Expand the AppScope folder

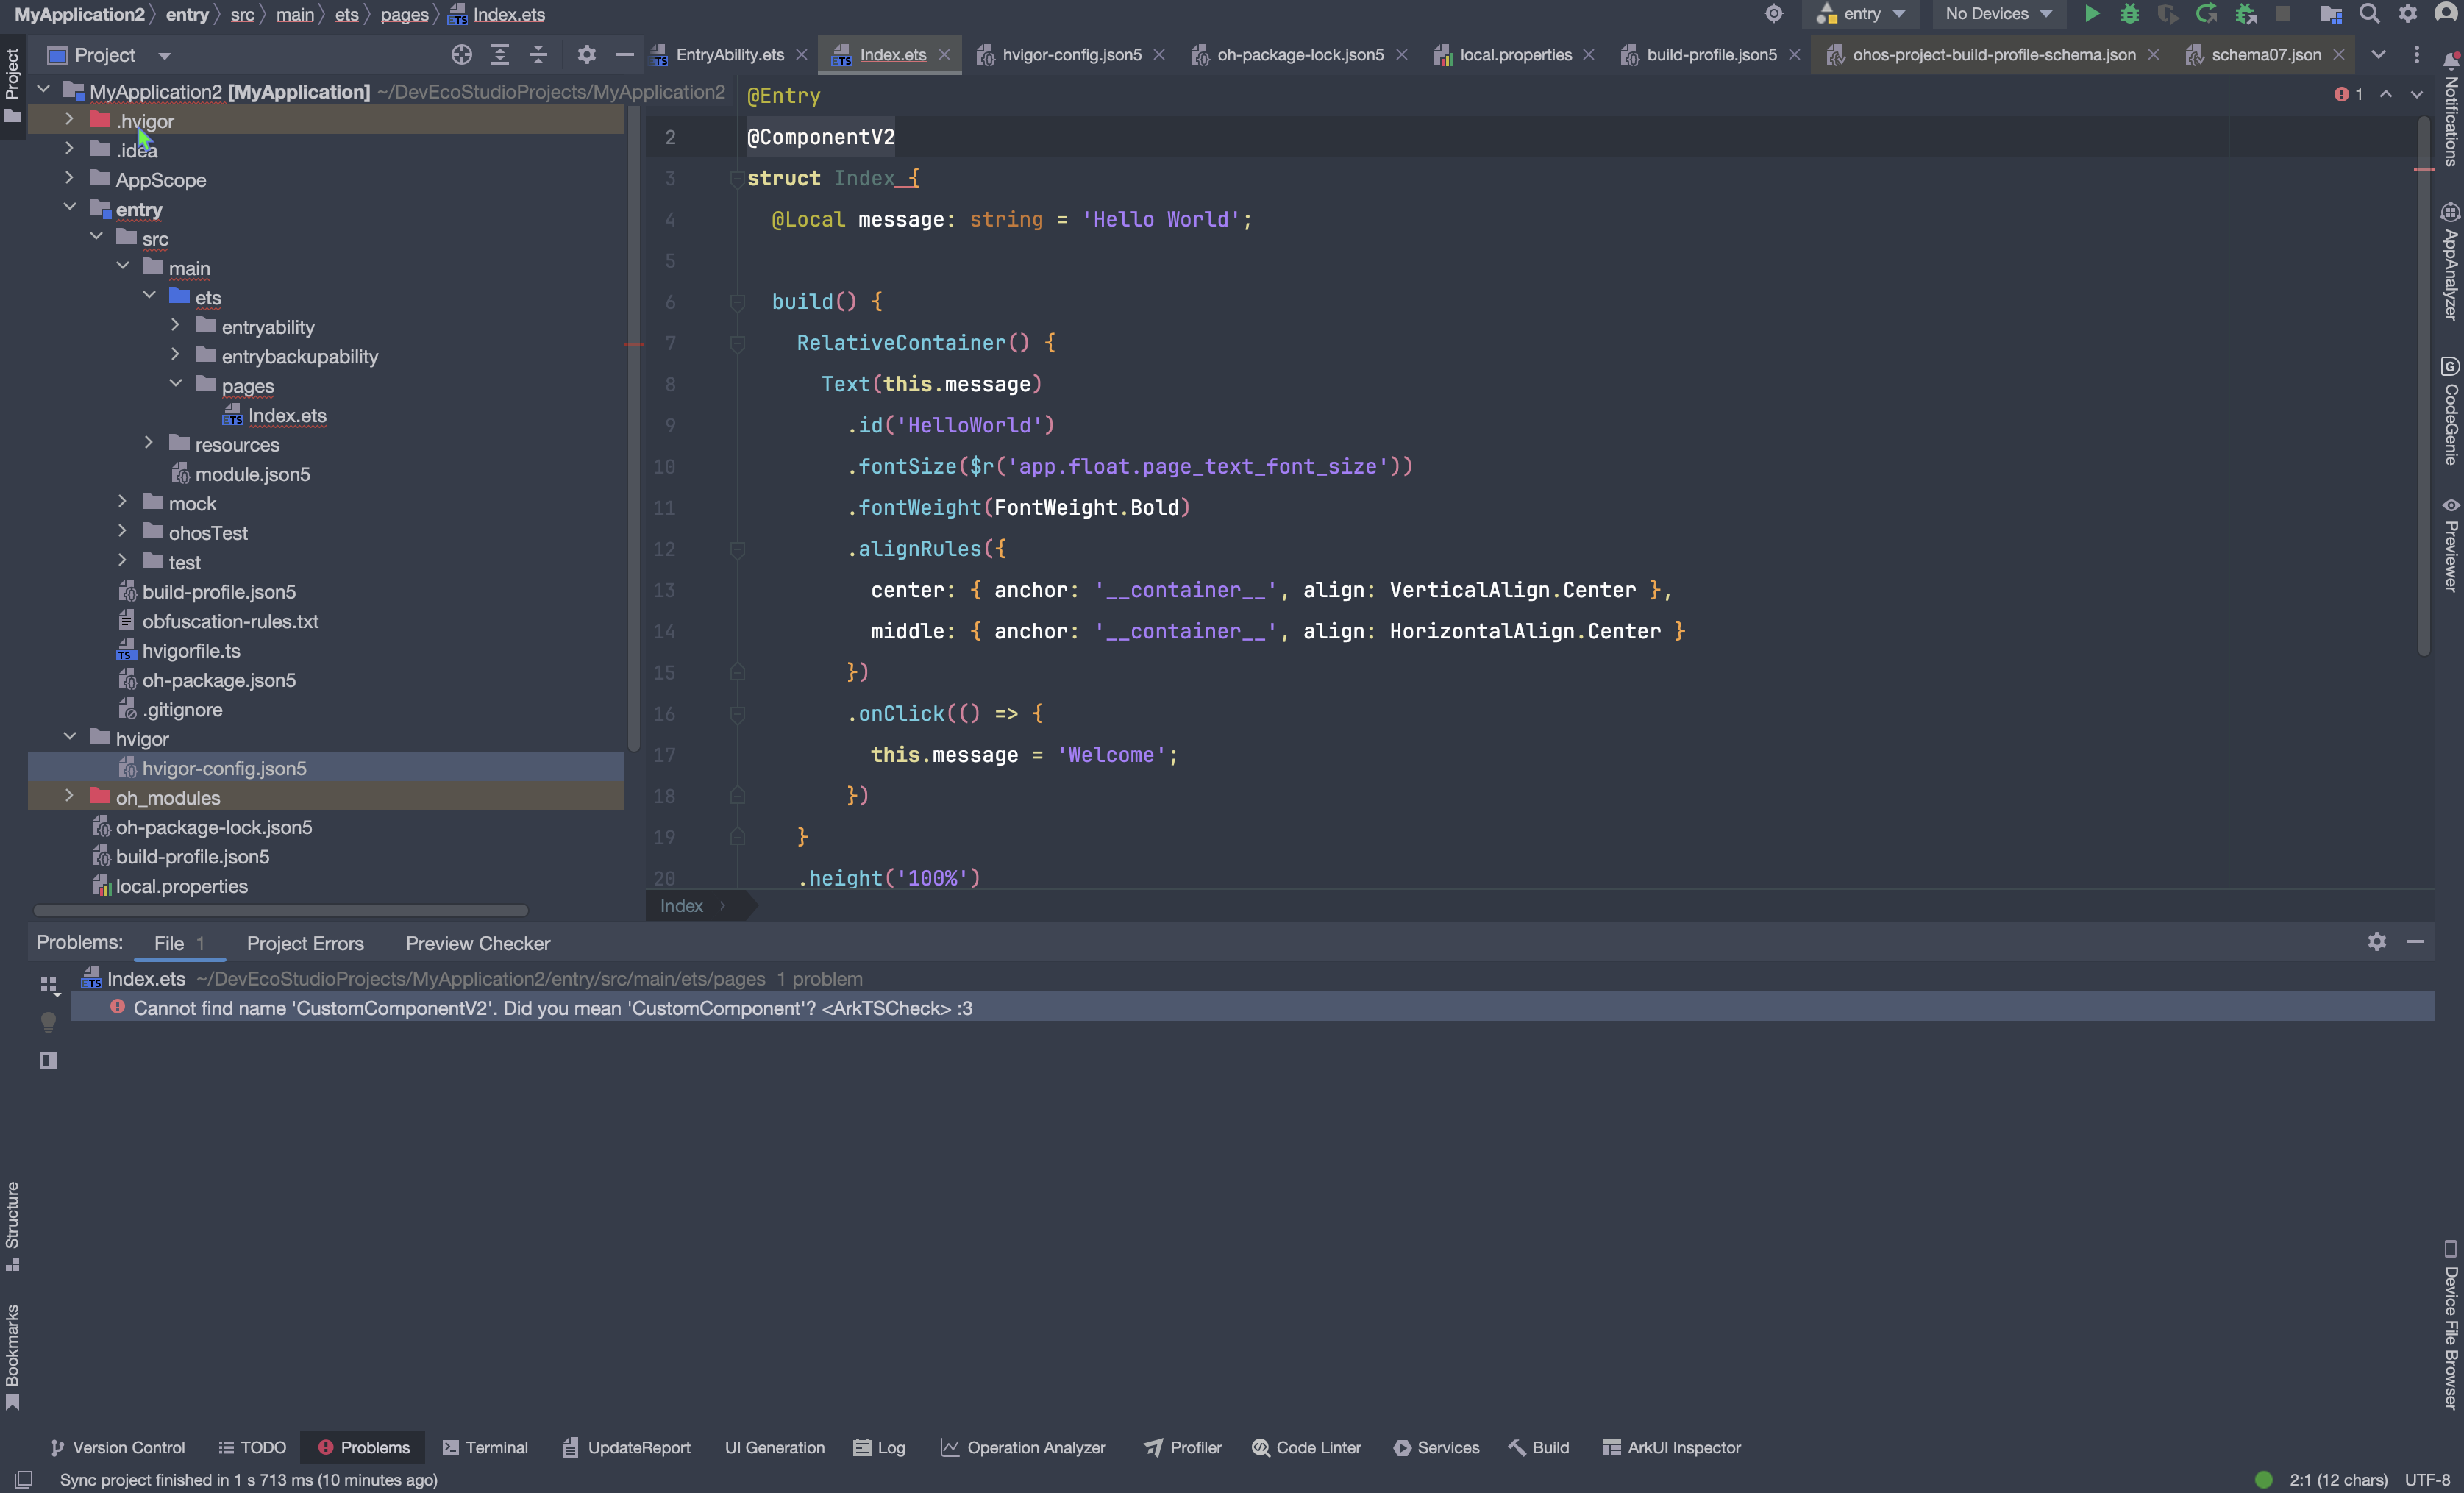click(x=69, y=179)
